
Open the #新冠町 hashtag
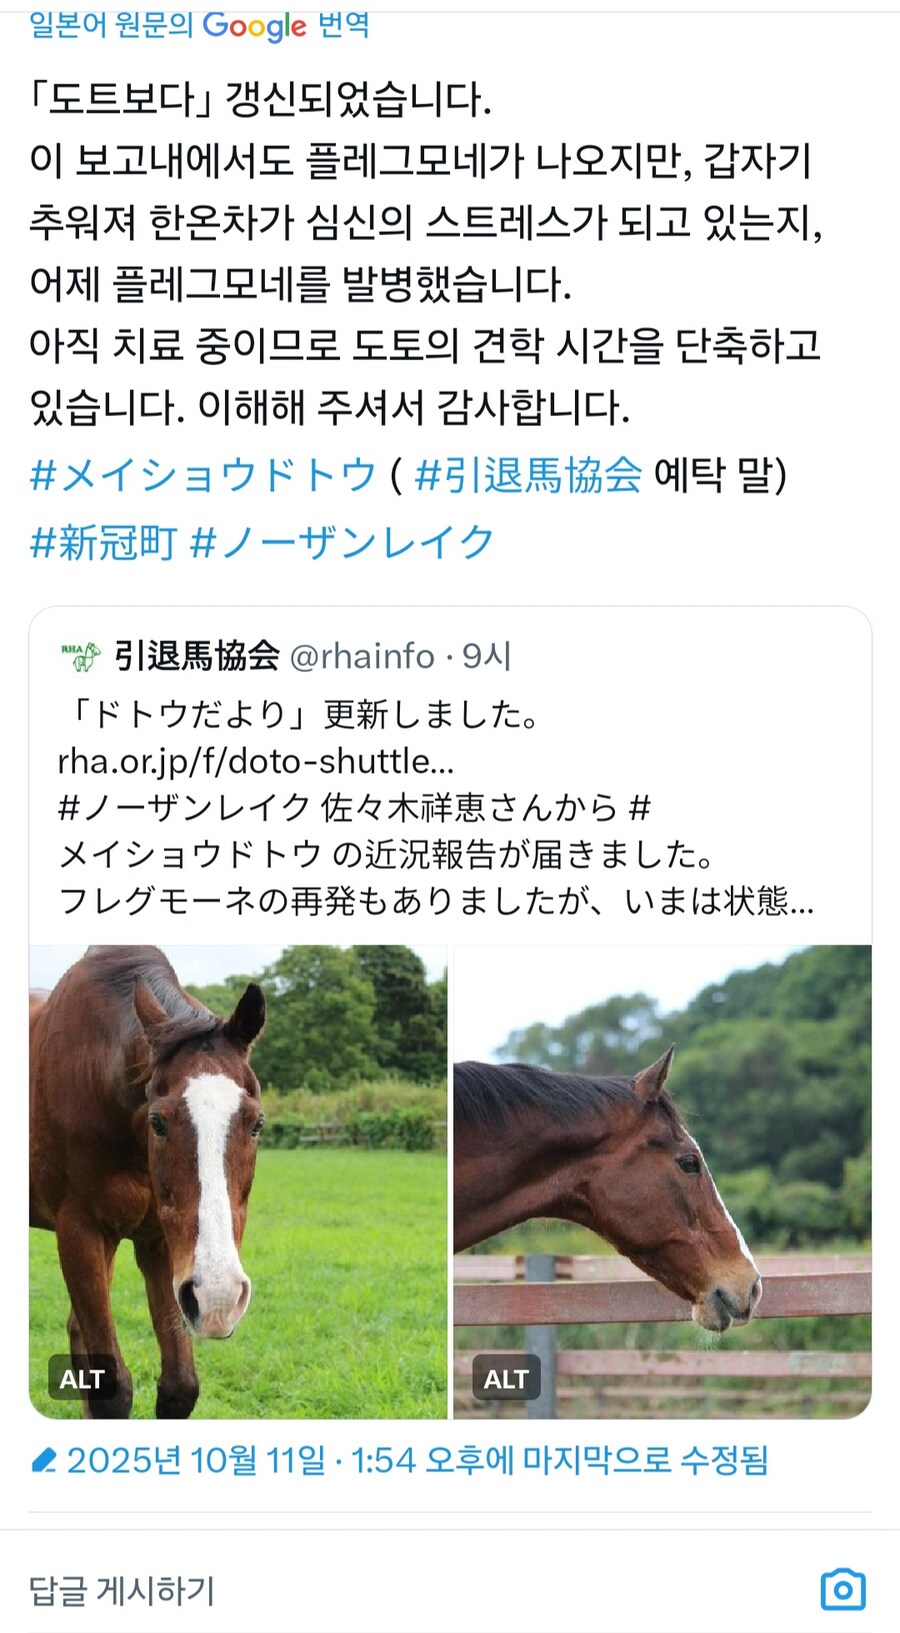click(x=103, y=543)
